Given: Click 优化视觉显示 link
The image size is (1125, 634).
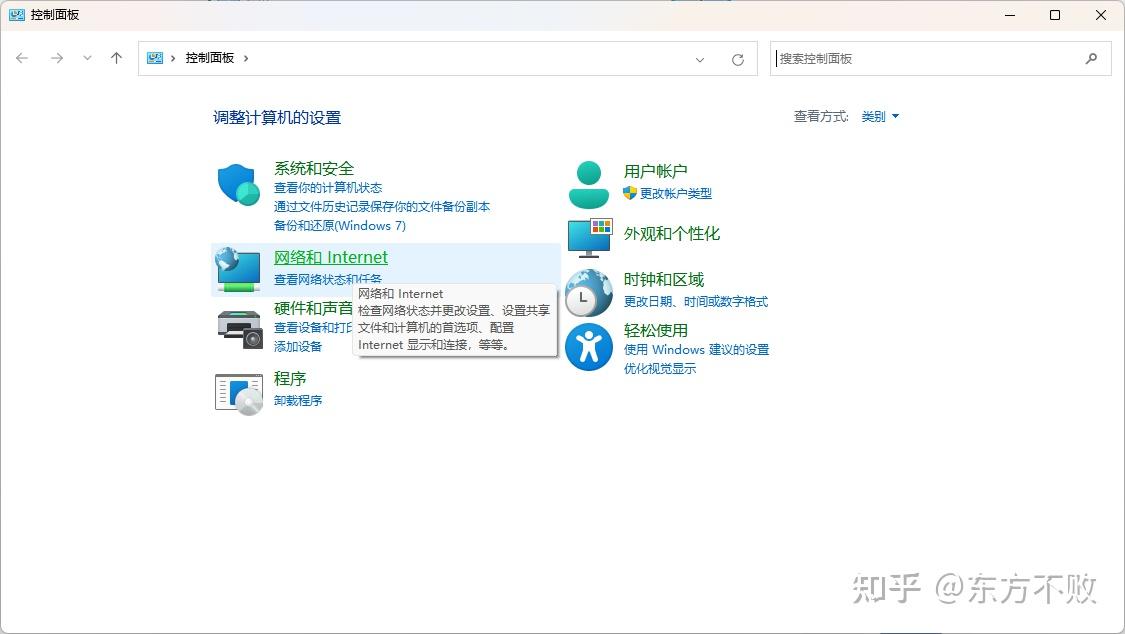Looking at the screenshot, I should [x=659, y=369].
